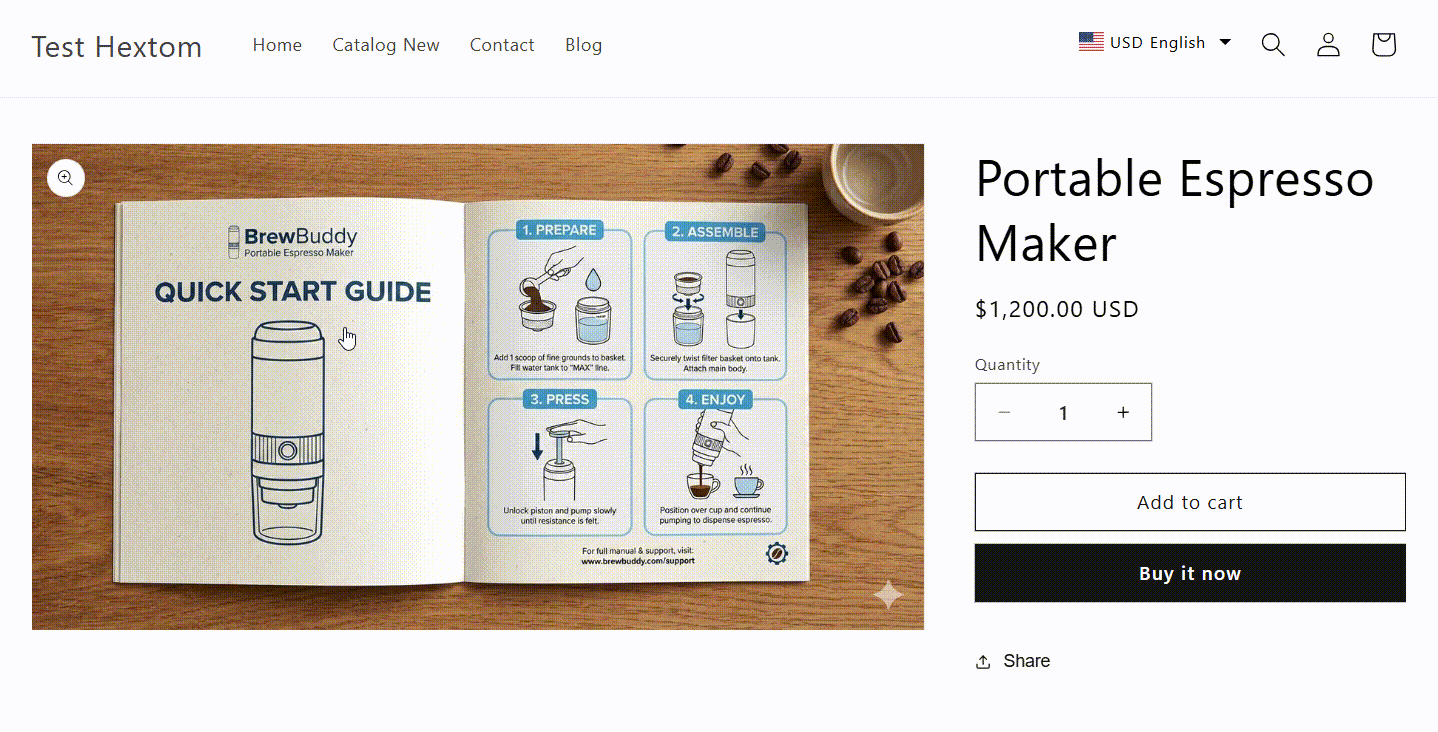
Task: Click the US flag currency icon
Action: coord(1091,42)
